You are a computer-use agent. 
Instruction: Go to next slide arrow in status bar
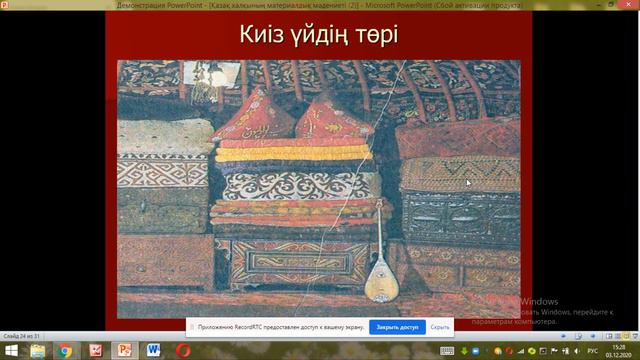click(x=593, y=336)
